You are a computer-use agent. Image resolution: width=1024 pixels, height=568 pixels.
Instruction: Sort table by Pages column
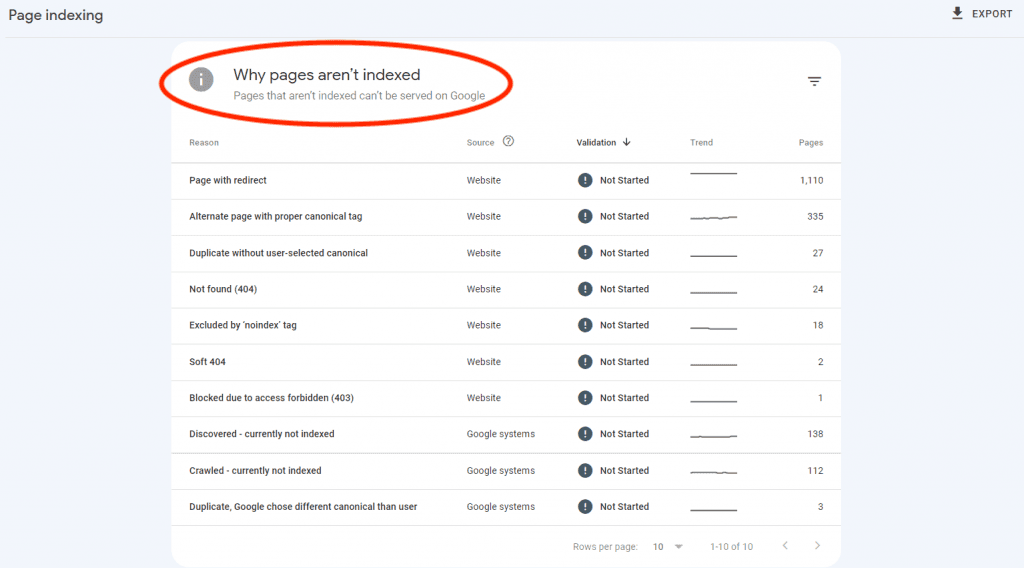(810, 143)
